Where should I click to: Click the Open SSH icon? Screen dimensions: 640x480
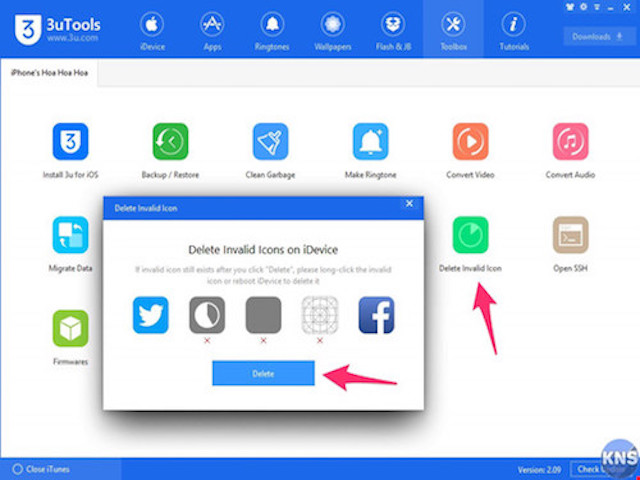coord(571,235)
